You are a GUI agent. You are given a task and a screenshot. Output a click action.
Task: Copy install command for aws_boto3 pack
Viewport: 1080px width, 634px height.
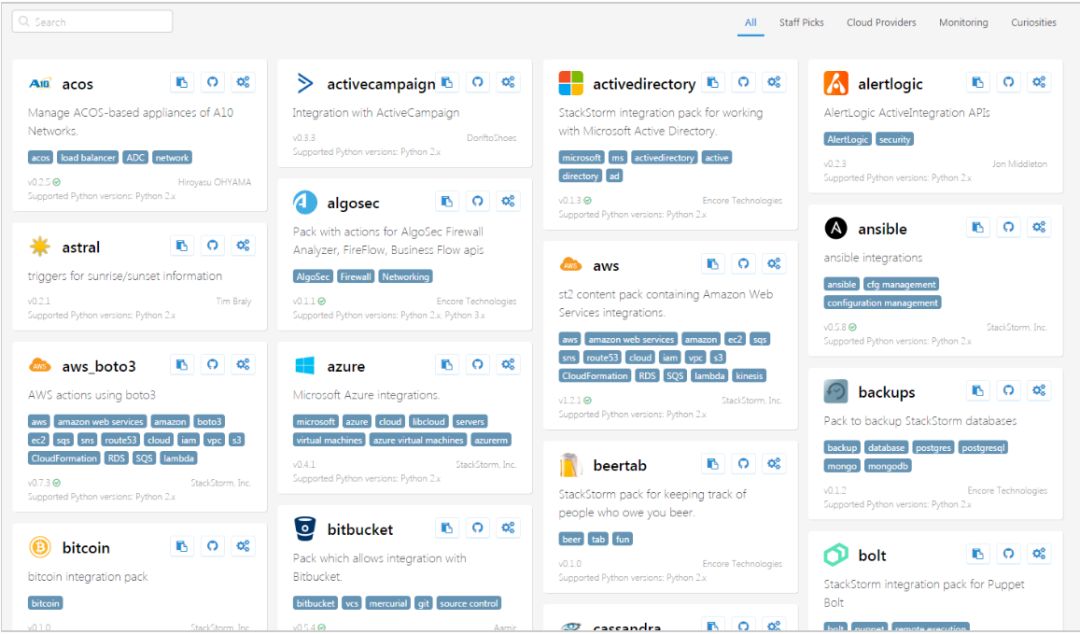(x=182, y=365)
